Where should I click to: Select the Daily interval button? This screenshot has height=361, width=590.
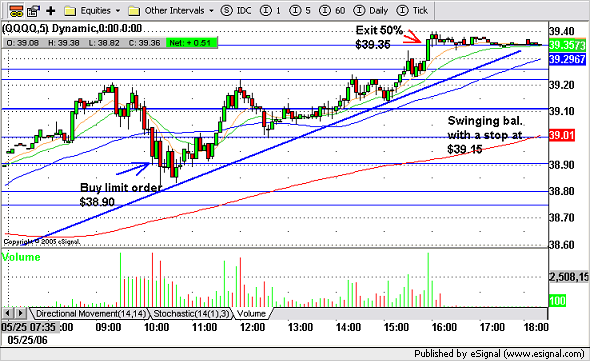tap(371, 11)
